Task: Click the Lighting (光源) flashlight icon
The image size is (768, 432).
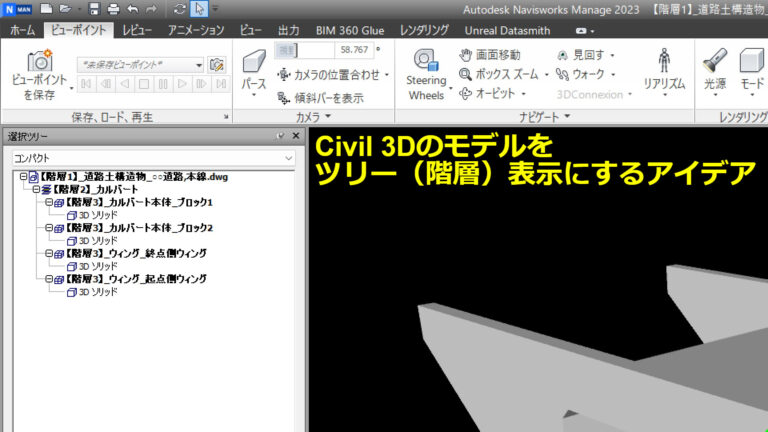Action: tap(715, 61)
